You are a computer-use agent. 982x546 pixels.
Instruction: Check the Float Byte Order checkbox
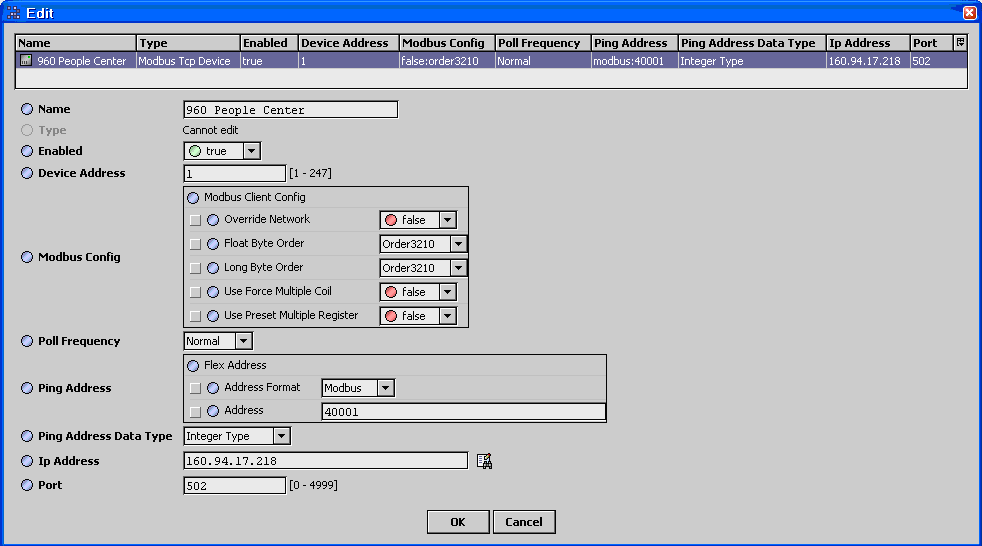[196, 244]
